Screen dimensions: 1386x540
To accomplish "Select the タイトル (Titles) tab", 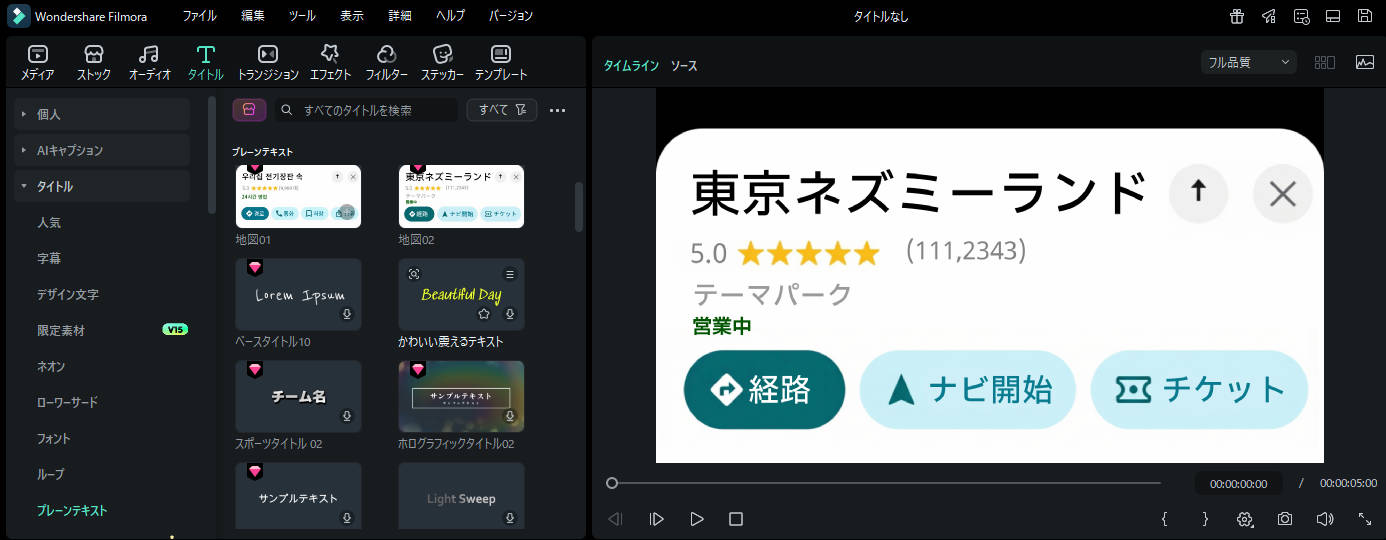I will (x=206, y=62).
